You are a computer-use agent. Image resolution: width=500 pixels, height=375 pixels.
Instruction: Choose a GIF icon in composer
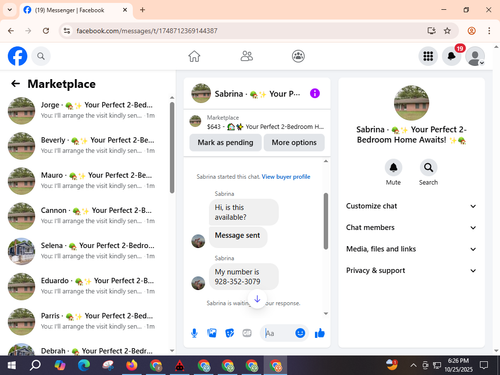tap(247, 333)
